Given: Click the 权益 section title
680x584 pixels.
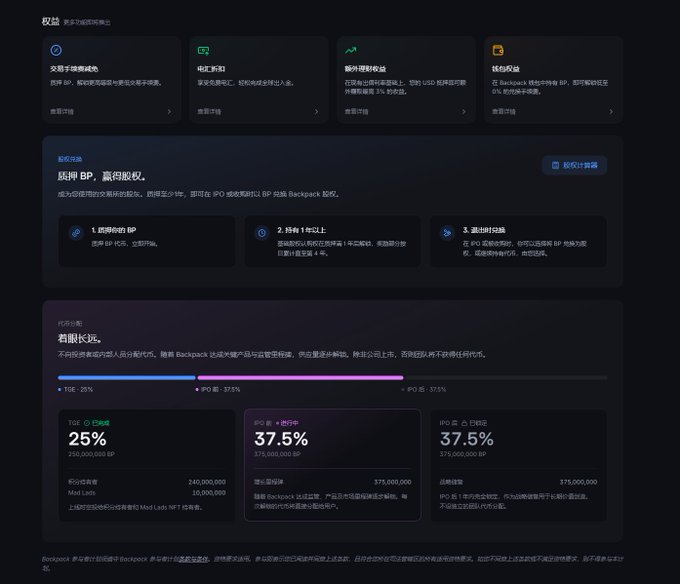Looking at the screenshot, I should click(x=50, y=21).
